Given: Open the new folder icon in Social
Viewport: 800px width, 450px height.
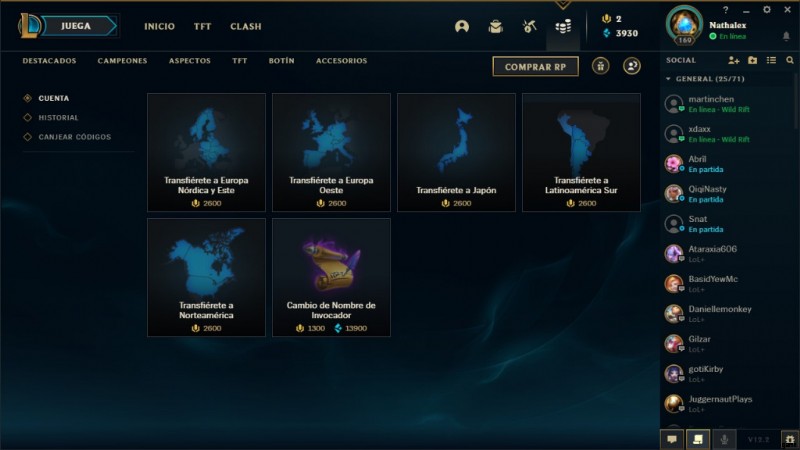Looking at the screenshot, I should click(x=753, y=60).
